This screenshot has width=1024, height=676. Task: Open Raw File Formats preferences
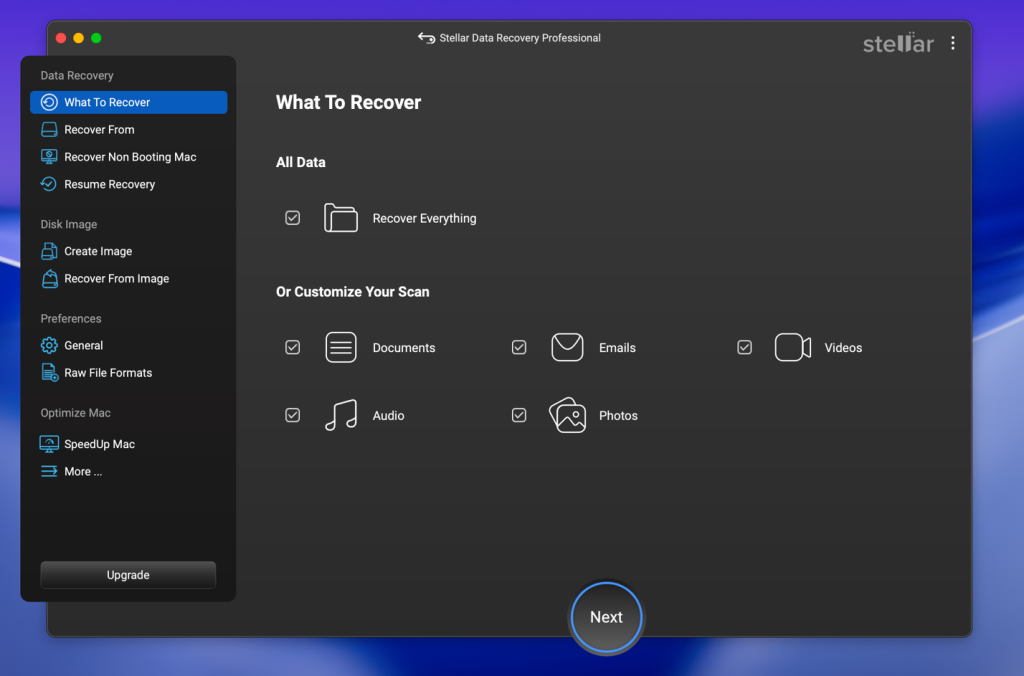[108, 373]
